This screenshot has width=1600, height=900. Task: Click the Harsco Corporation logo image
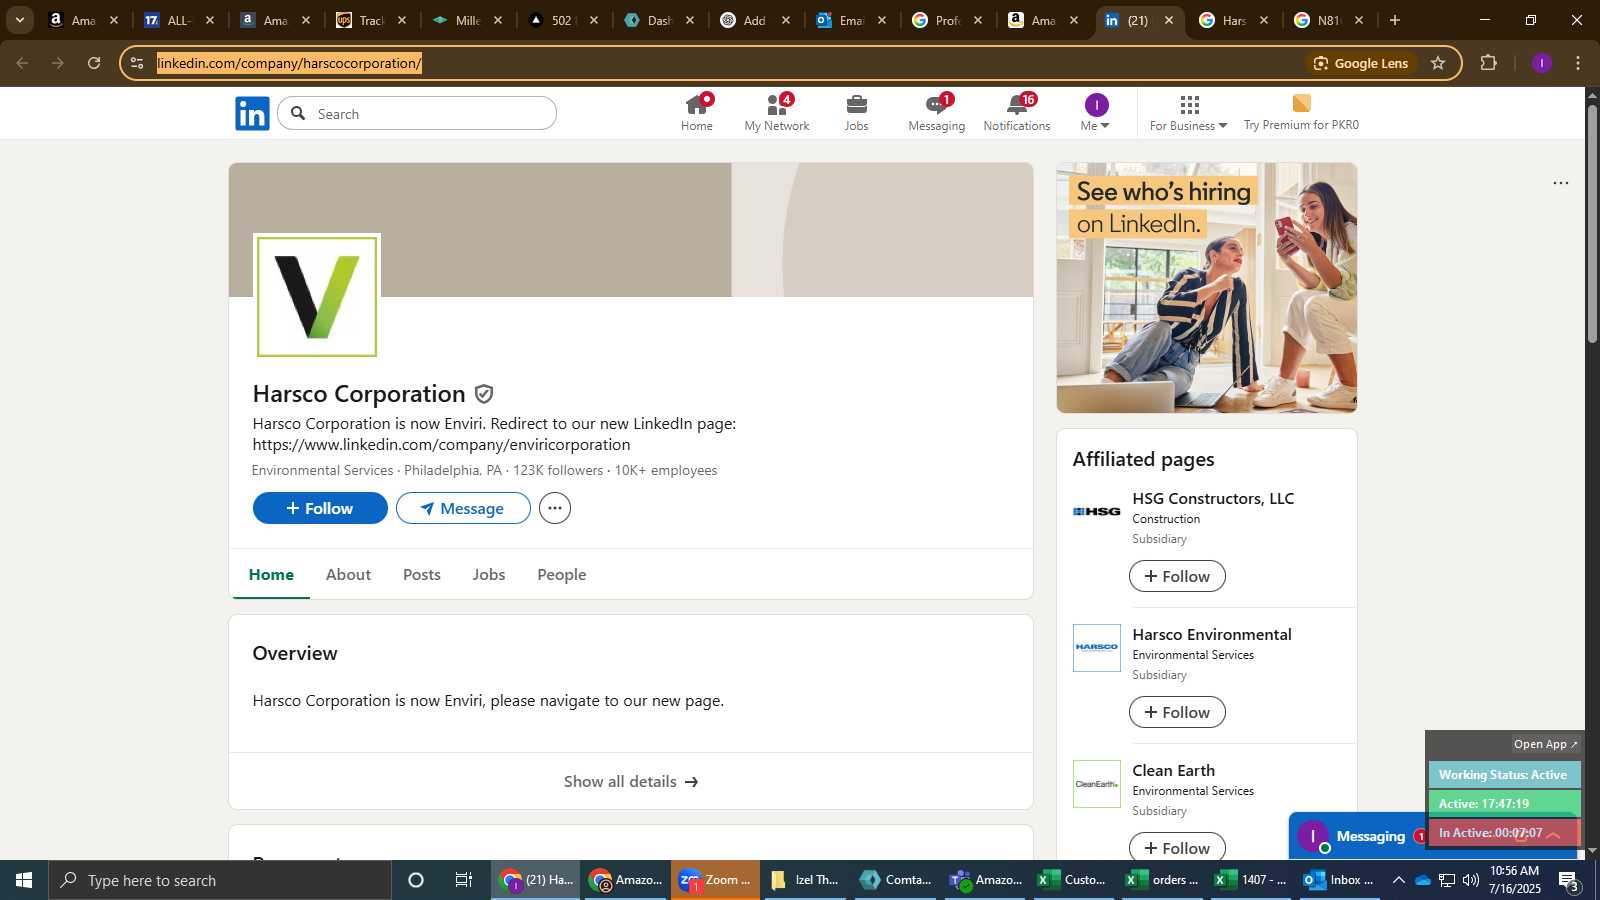(317, 296)
